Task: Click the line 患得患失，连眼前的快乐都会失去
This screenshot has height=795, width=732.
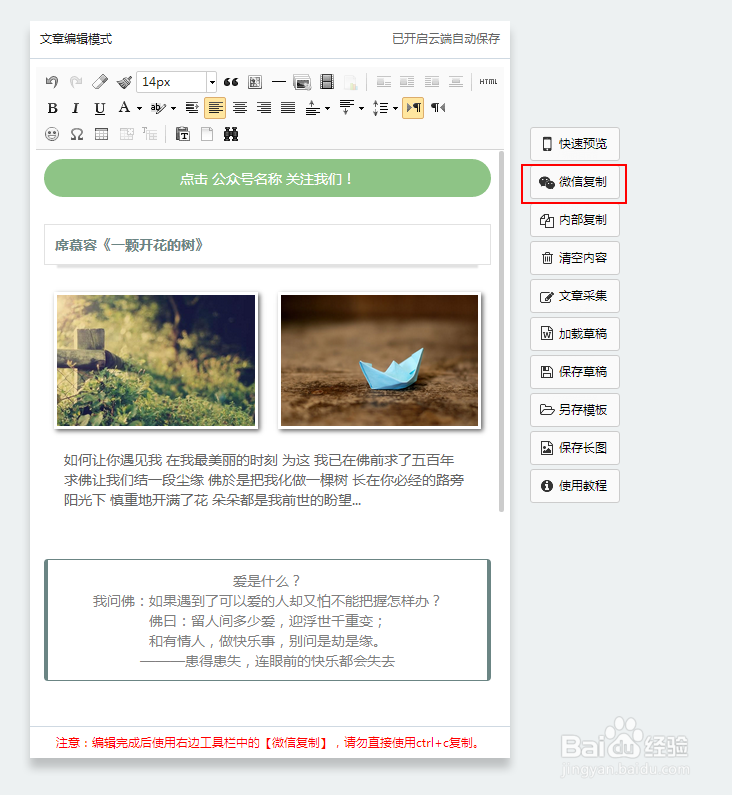Action: coord(267,661)
